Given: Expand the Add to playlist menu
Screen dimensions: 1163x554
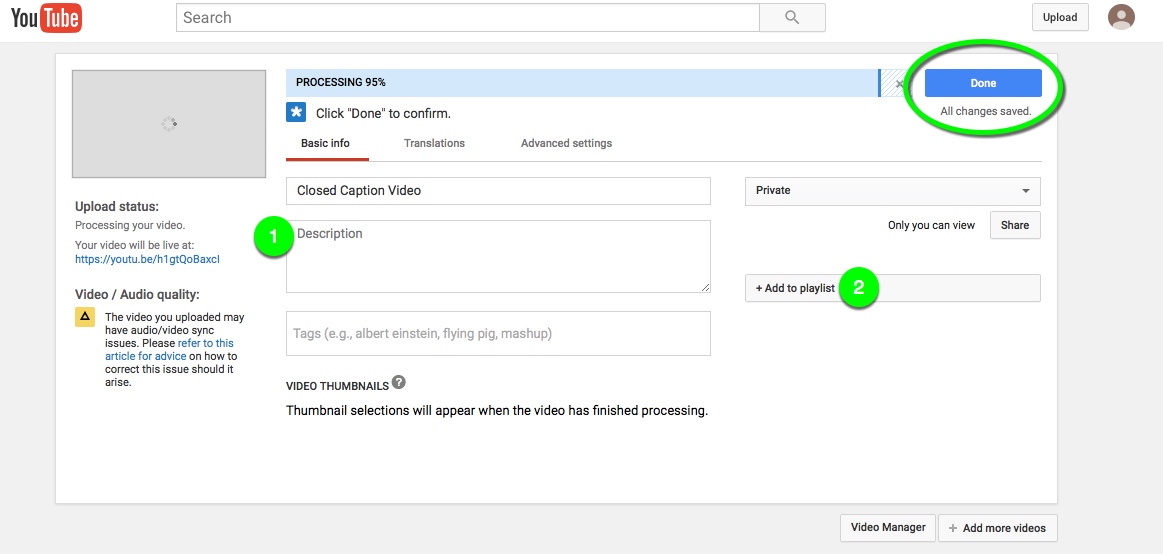Looking at the screenshot, I should [x=795, y=288].
